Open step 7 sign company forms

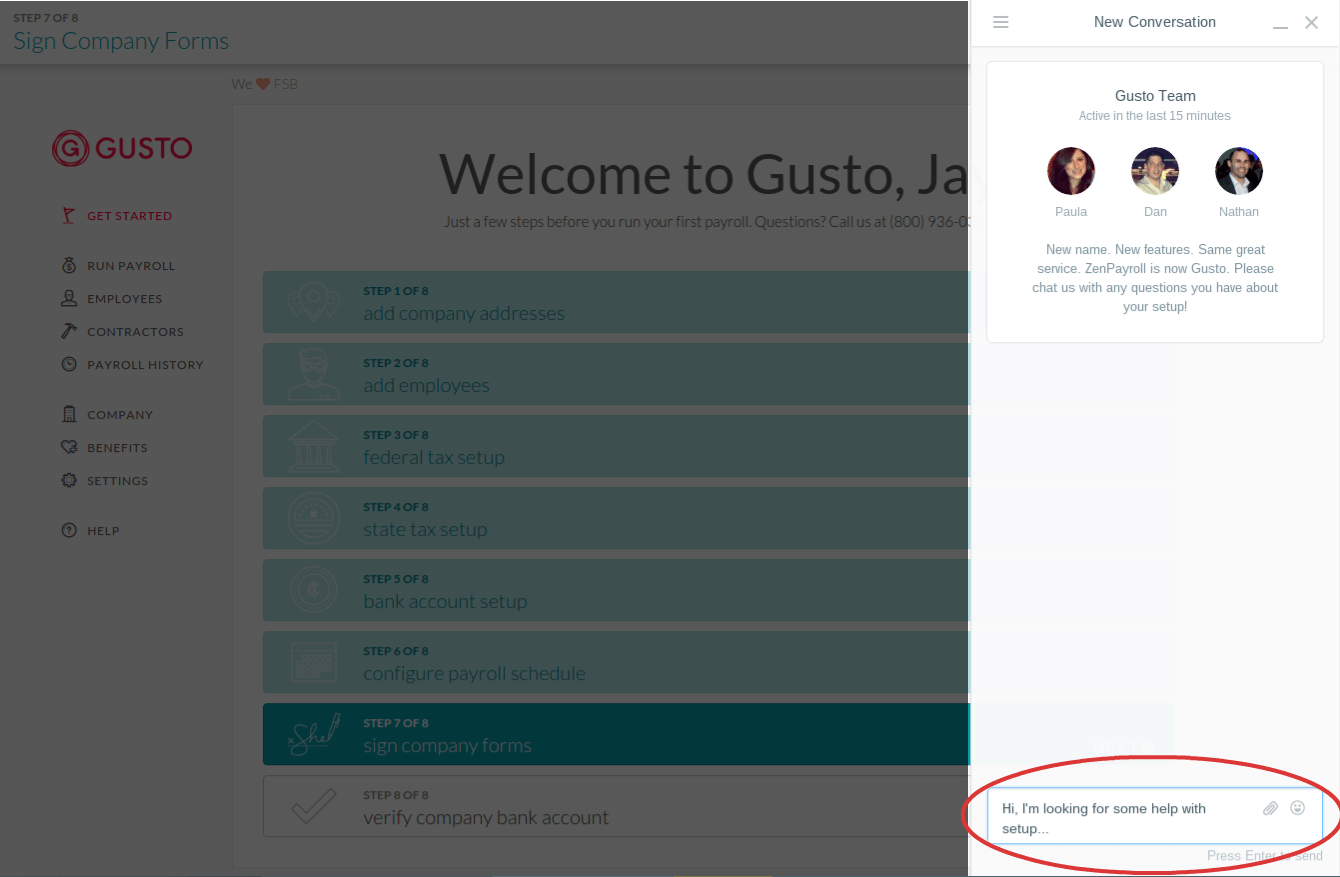(616, 734)
